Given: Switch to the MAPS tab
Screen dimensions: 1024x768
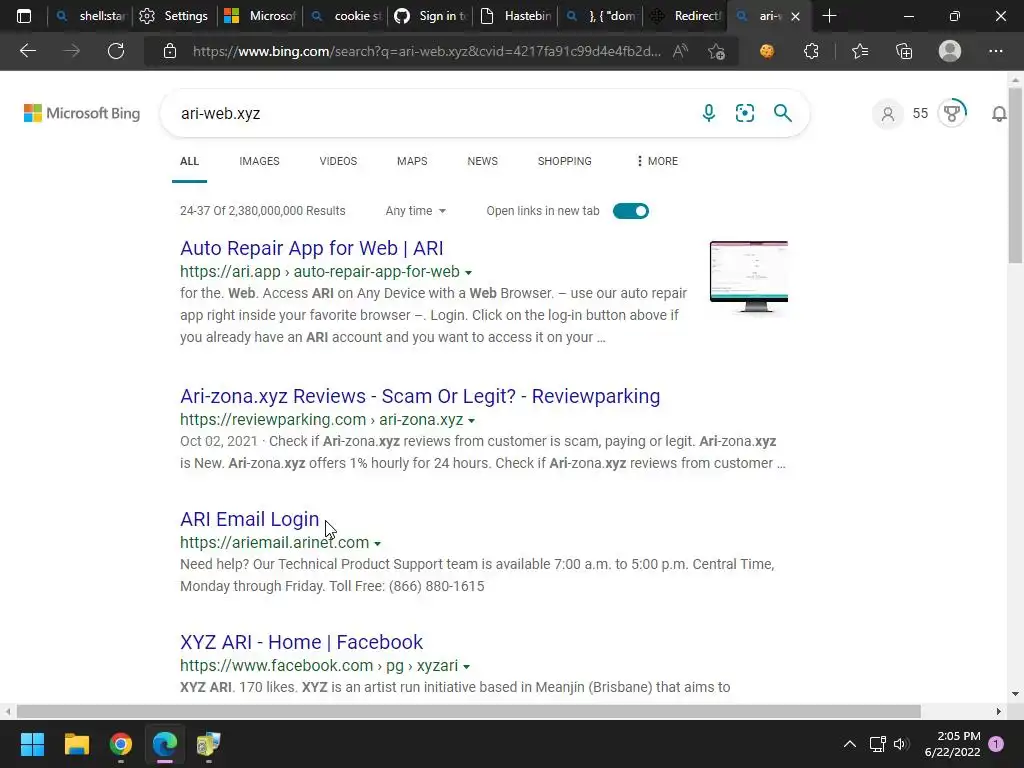Looking at the screenshot, I should [412, 161].
